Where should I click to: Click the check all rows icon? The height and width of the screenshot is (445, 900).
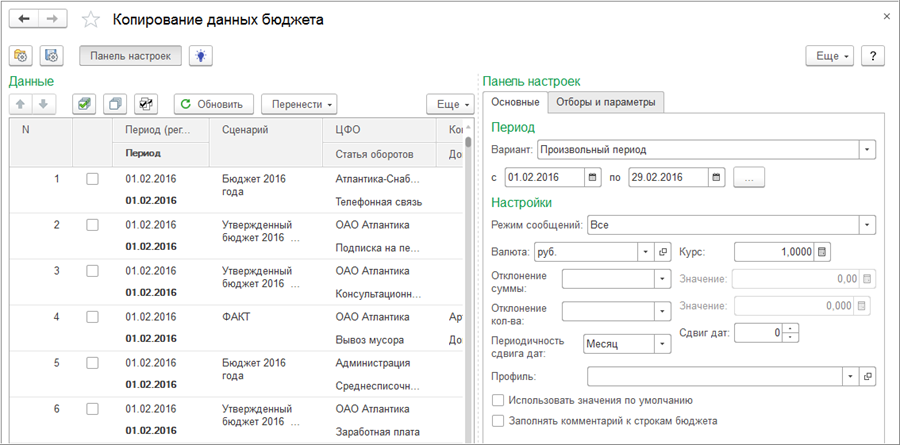click(x=86, y=104)
